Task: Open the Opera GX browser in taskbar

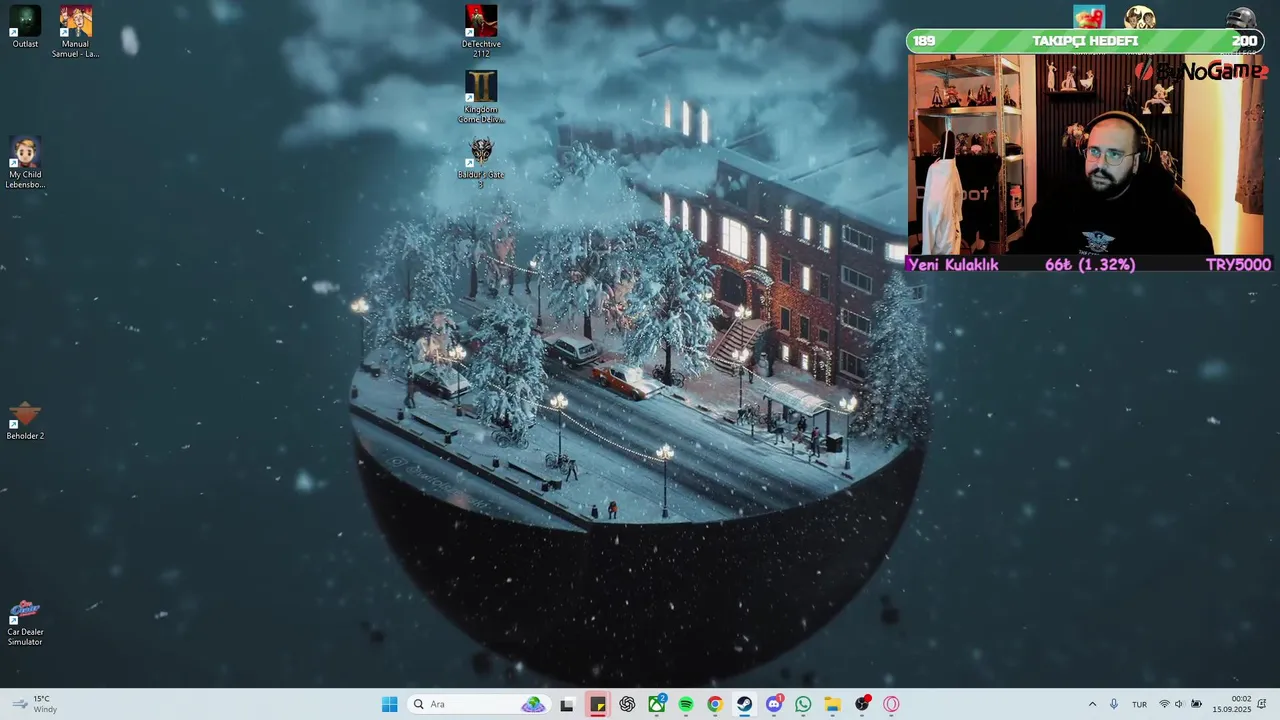Action: (x=891, y=704)
